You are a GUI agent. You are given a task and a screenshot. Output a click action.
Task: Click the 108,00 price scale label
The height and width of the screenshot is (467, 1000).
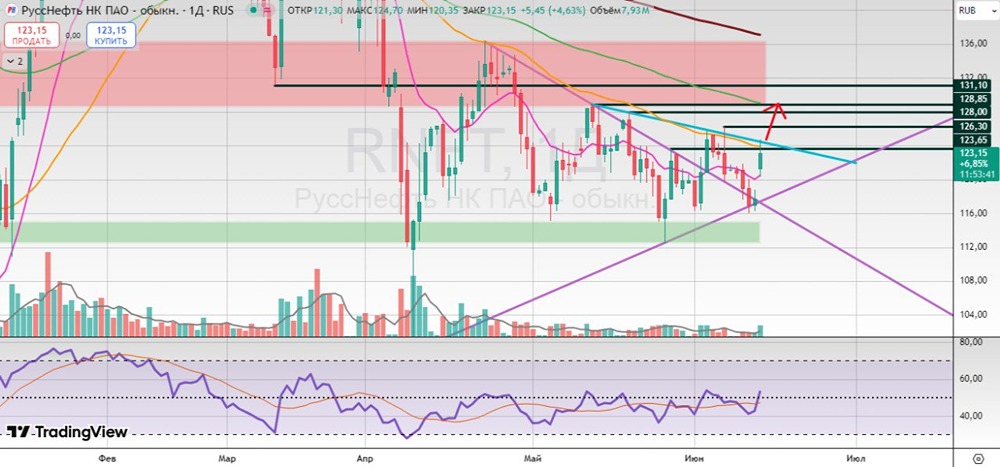(x=972, y=281)
